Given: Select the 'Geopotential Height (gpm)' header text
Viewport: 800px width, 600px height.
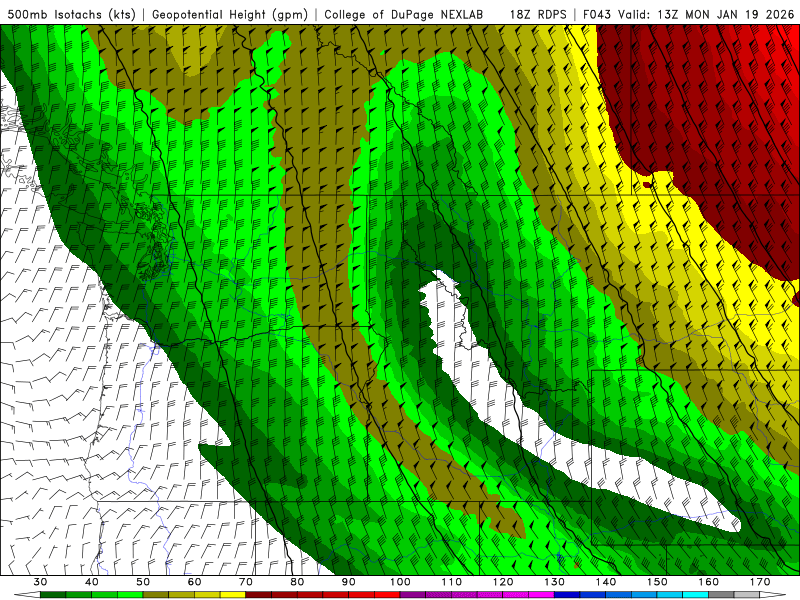Looking at the screenshot, I should [x=230, y=15].
